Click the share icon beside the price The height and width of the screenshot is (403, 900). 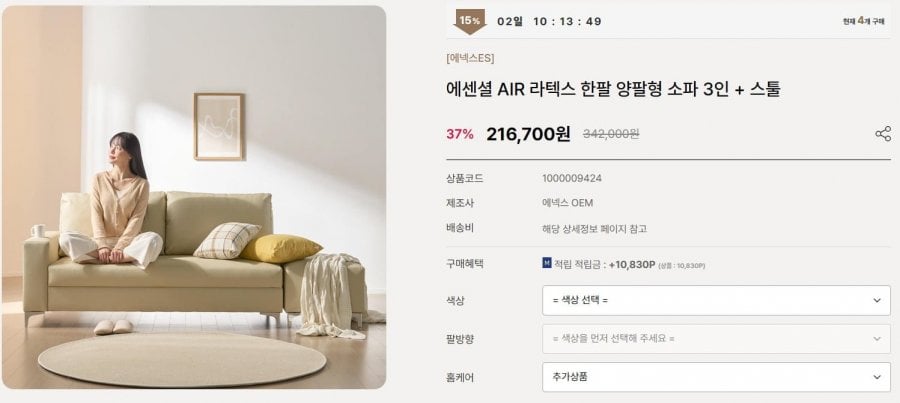[x=883, y=134]
